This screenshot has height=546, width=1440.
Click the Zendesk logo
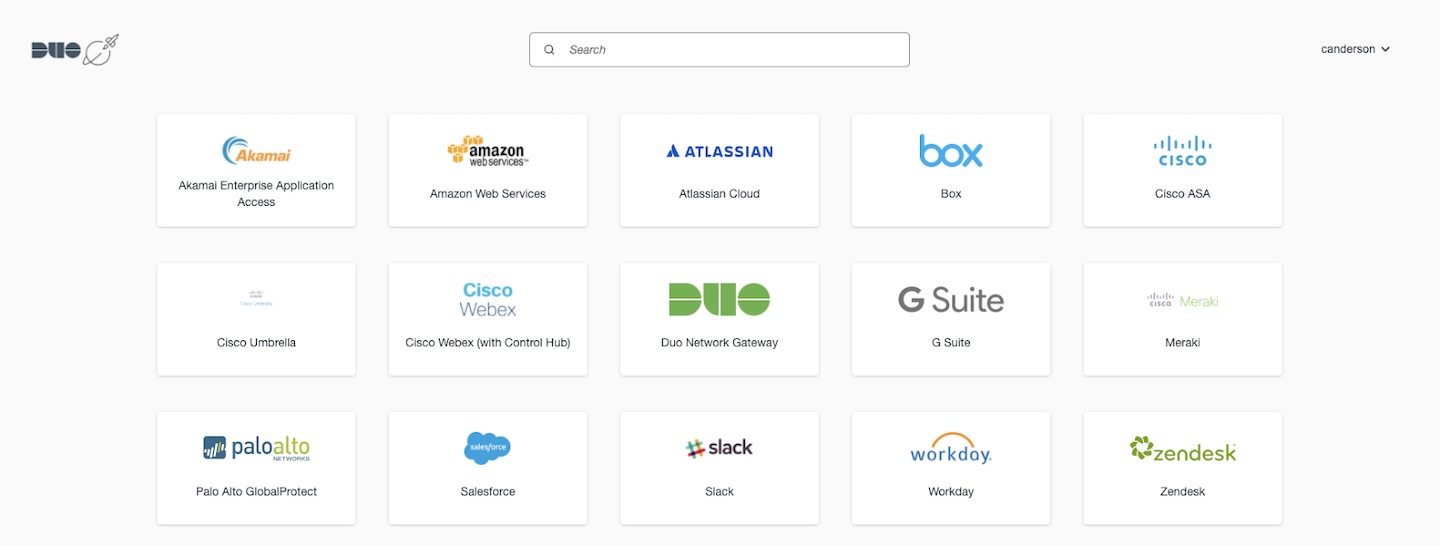[x=1182, y=449]
